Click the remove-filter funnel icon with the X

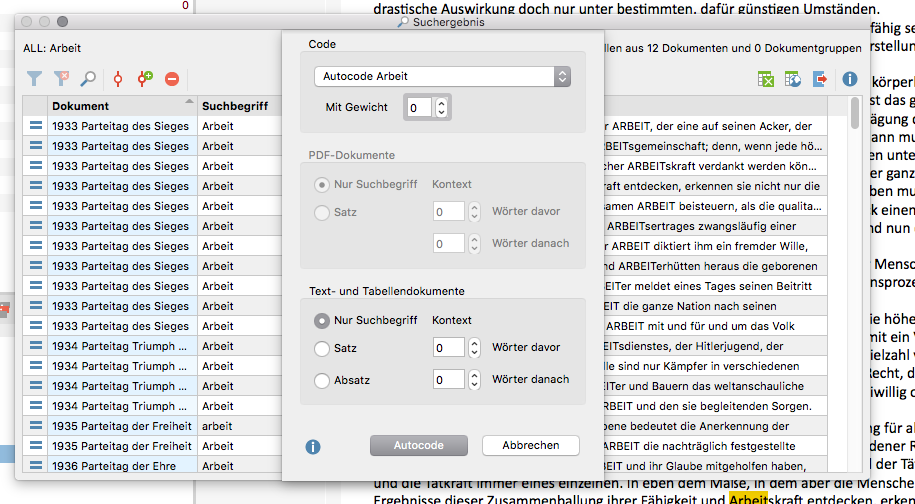coord(62,78)
